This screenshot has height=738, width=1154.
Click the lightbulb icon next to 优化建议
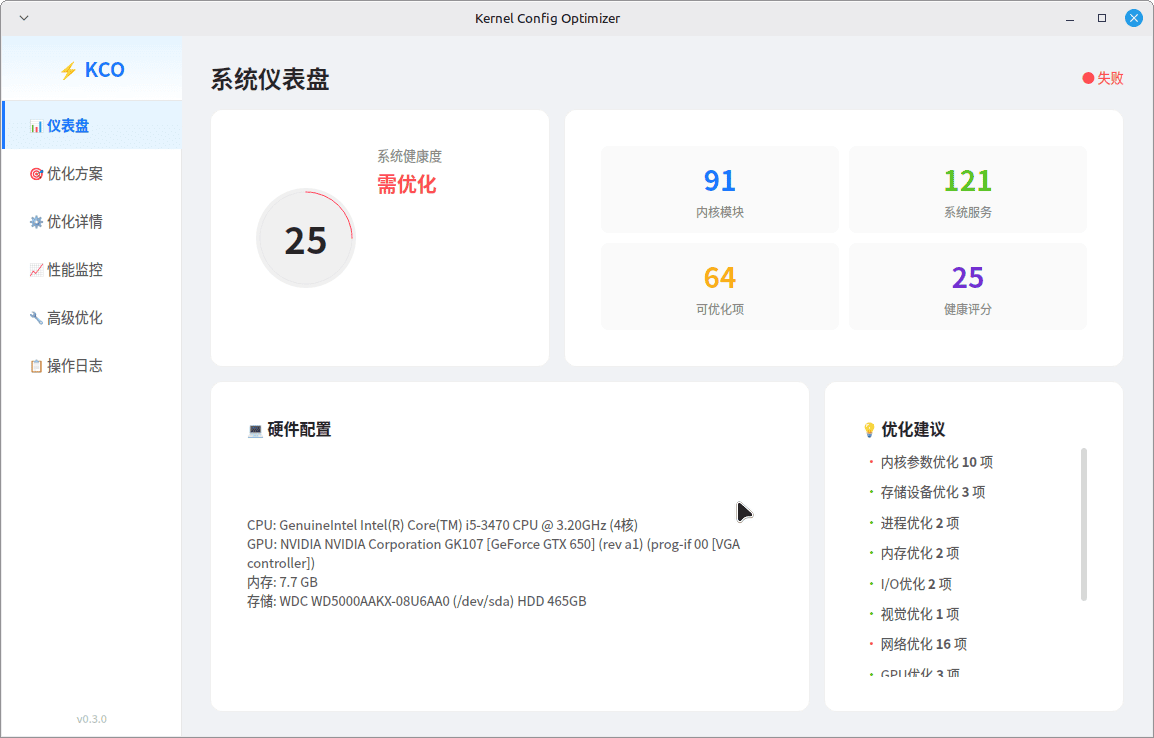click(869, 430)
